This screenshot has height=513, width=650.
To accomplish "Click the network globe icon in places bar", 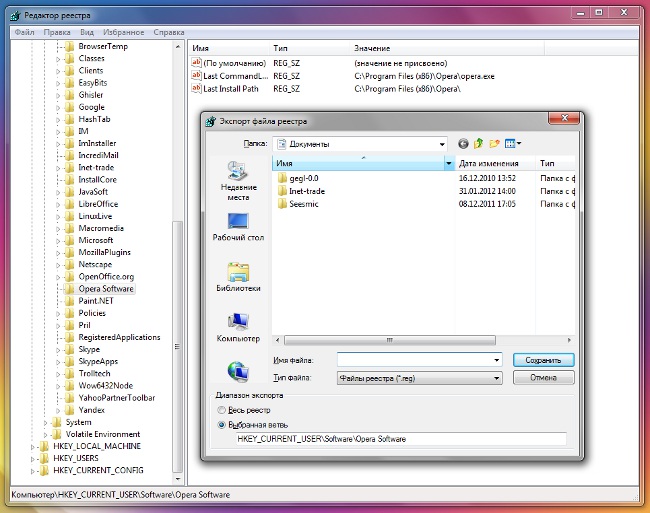I will 238,371.
